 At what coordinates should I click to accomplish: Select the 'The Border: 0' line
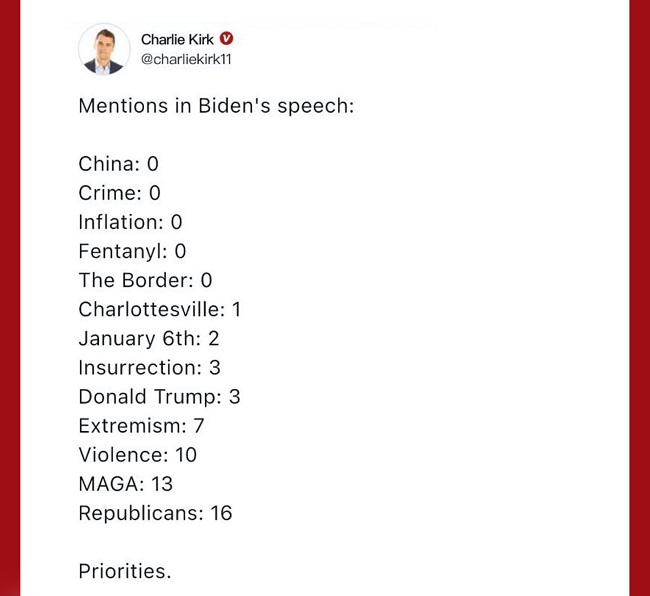pos(146,280)
